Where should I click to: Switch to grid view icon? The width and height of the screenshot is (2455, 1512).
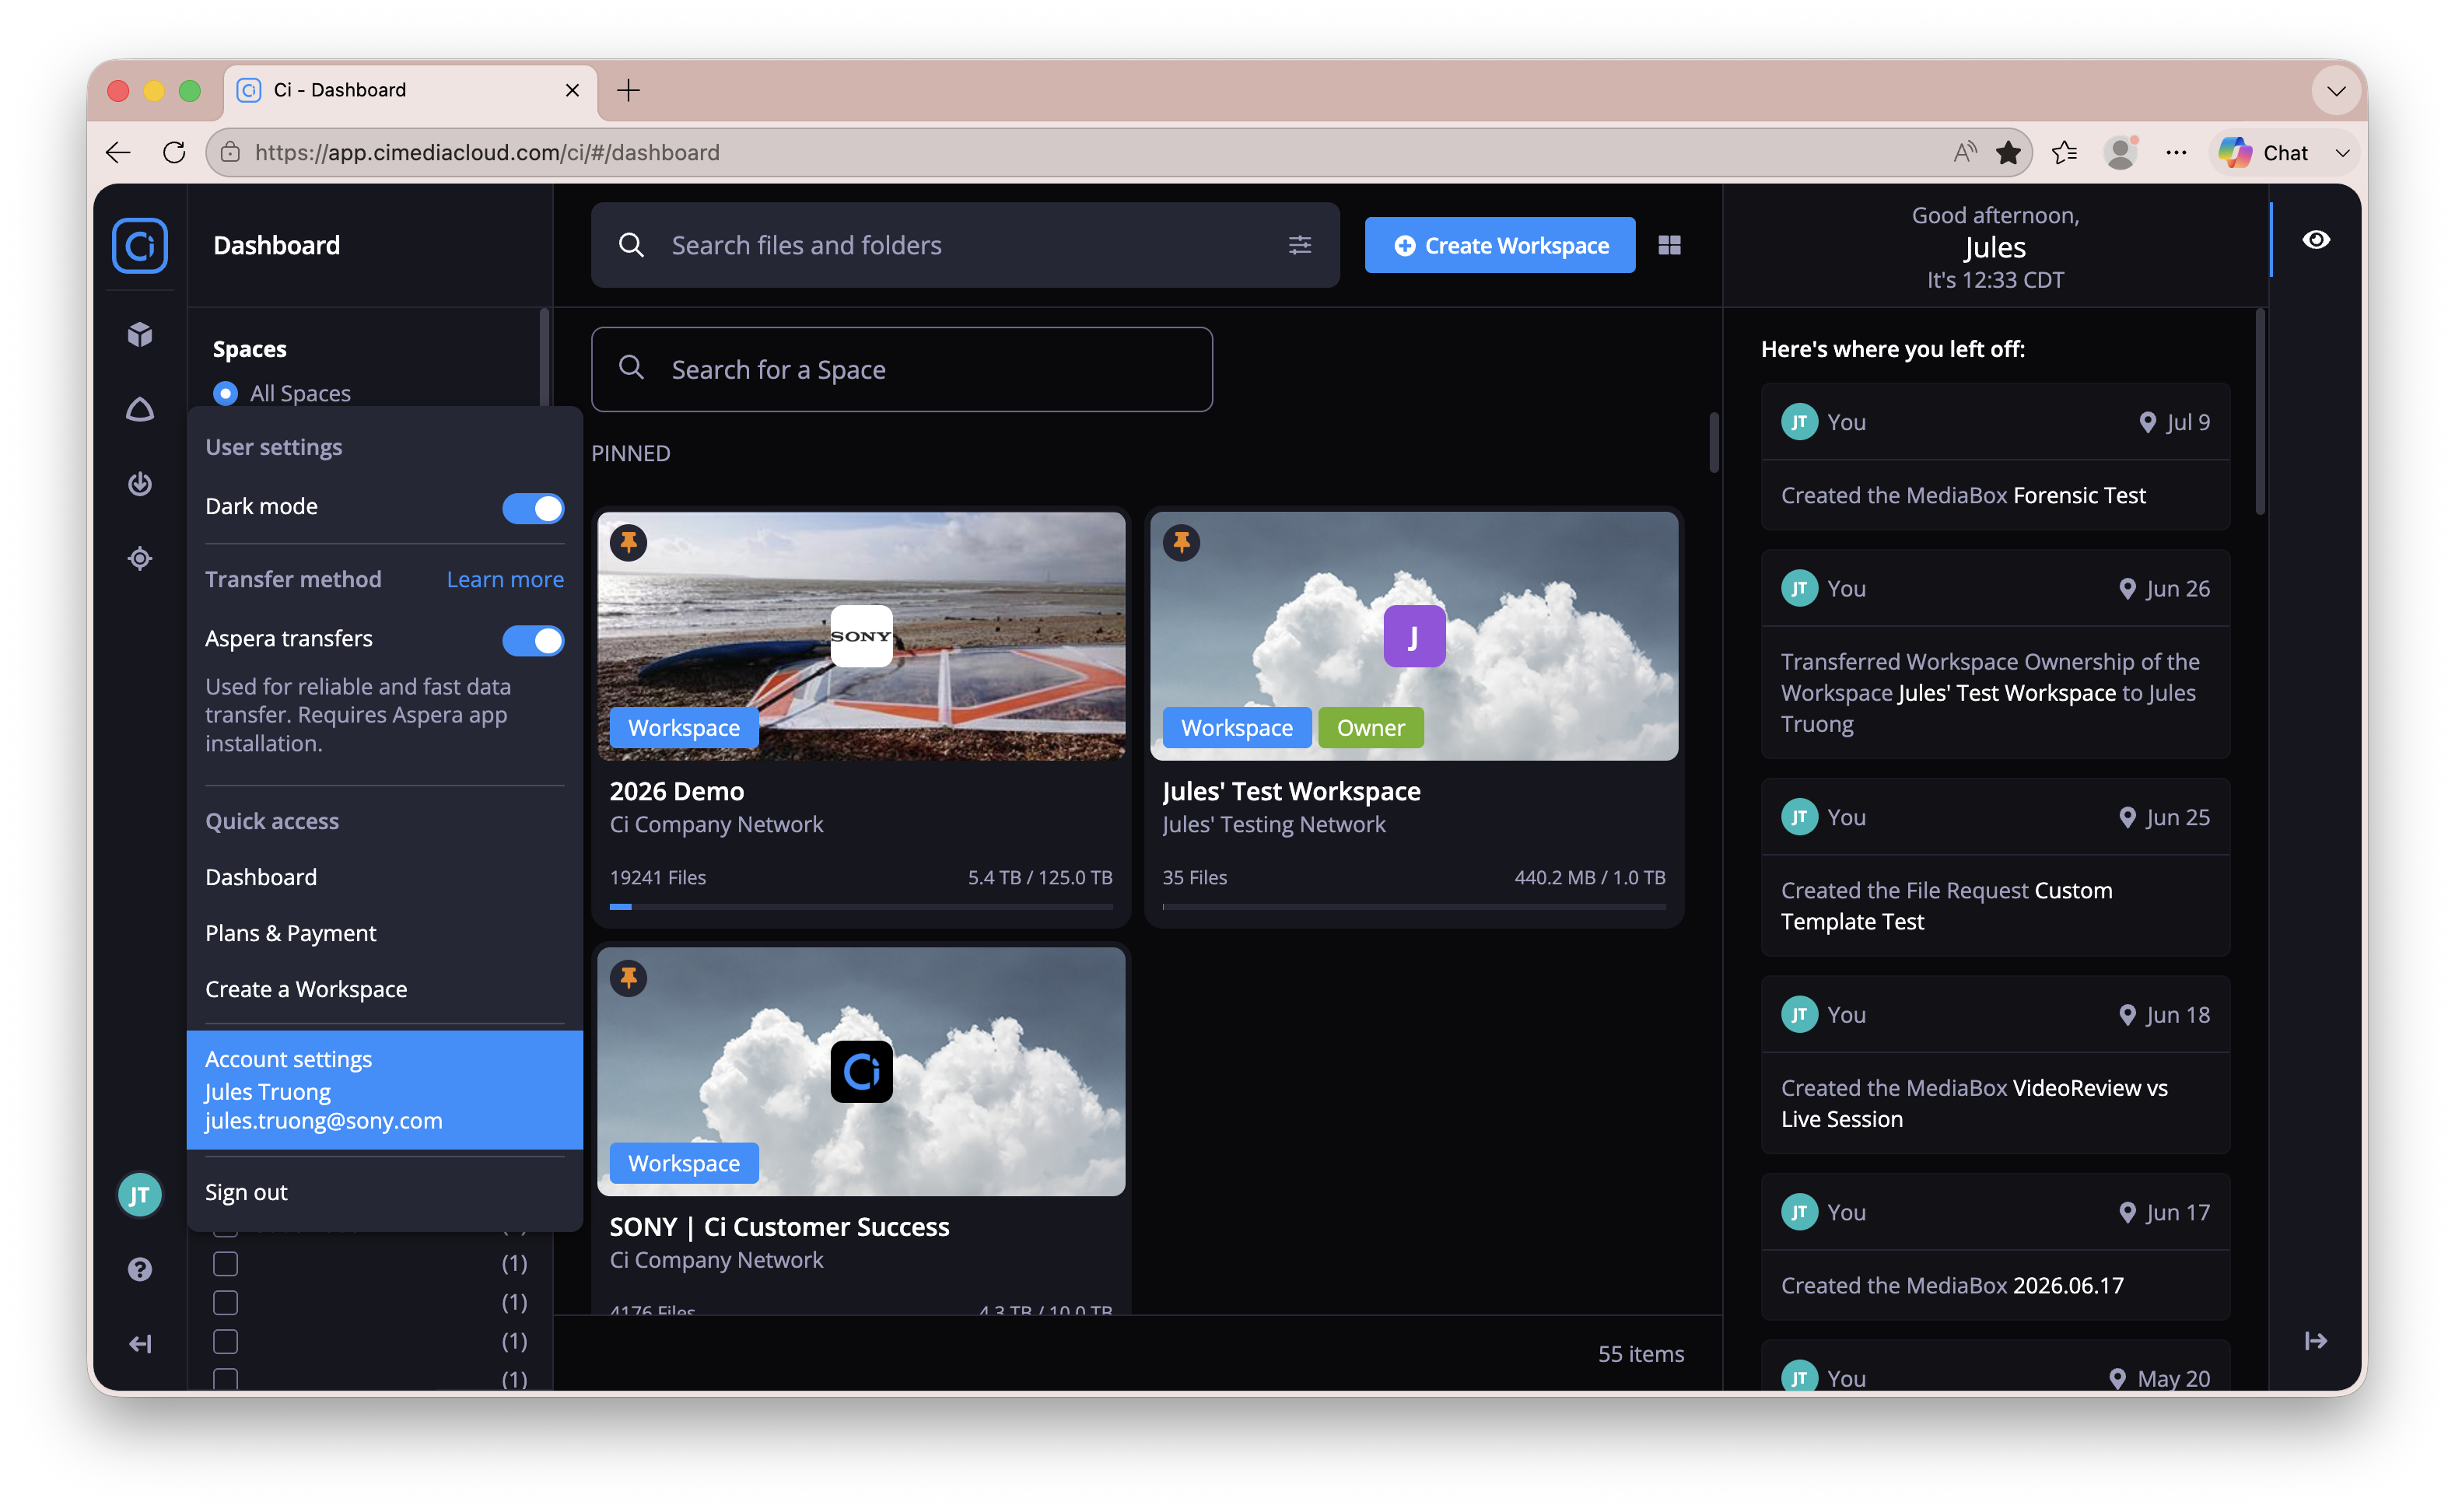tap(1669, 245)
